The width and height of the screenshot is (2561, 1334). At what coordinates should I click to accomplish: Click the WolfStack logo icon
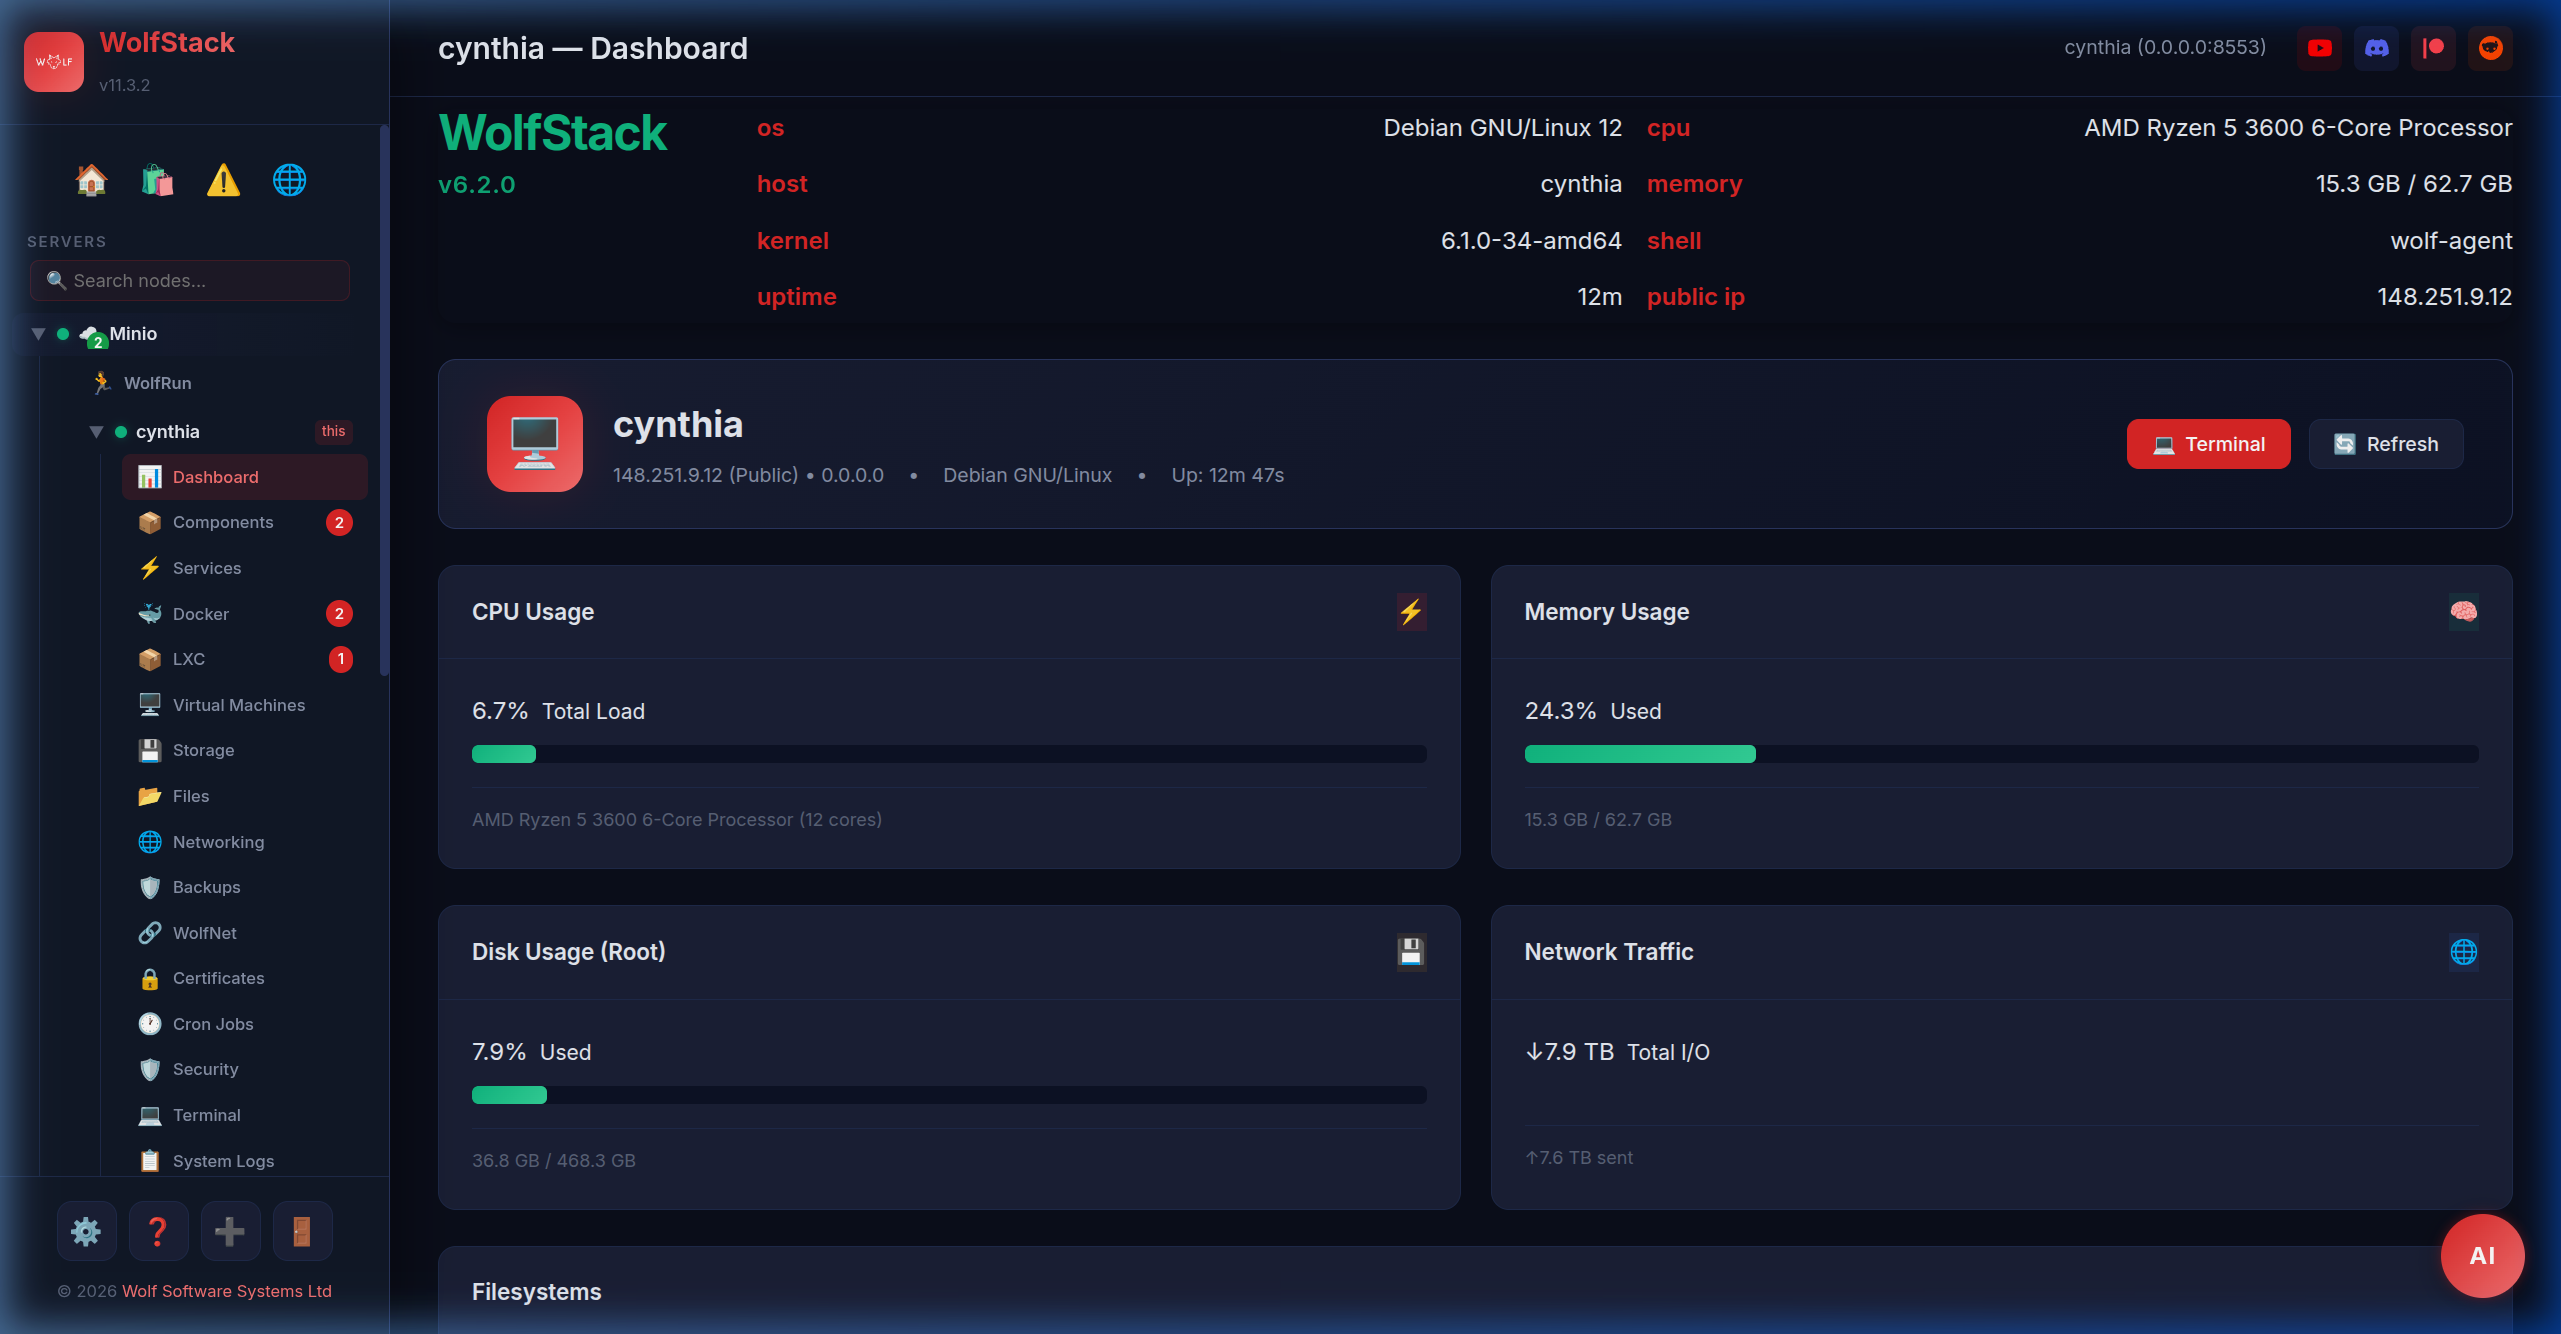(x=54, y=61)
